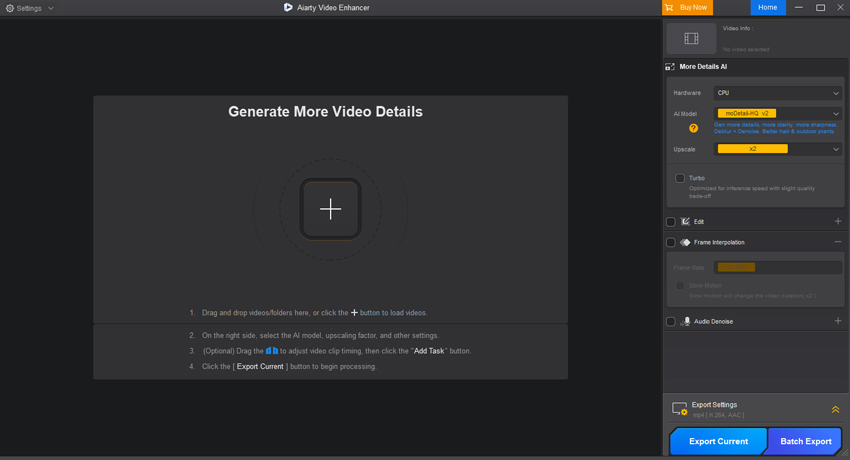Enable the Frame Interpolation checkbox
This screenshot has height=460, width=850.
tap(671, 242)
